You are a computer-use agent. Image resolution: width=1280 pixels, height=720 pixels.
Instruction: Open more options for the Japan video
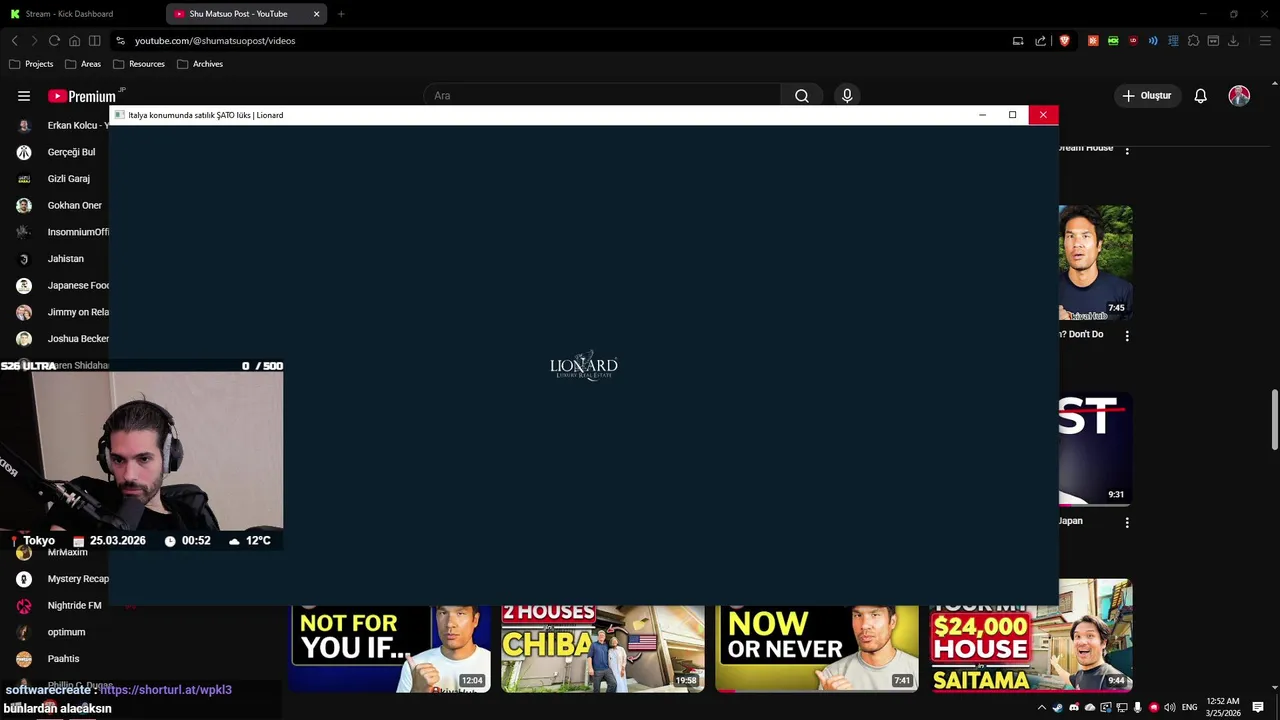(1127, 522)
